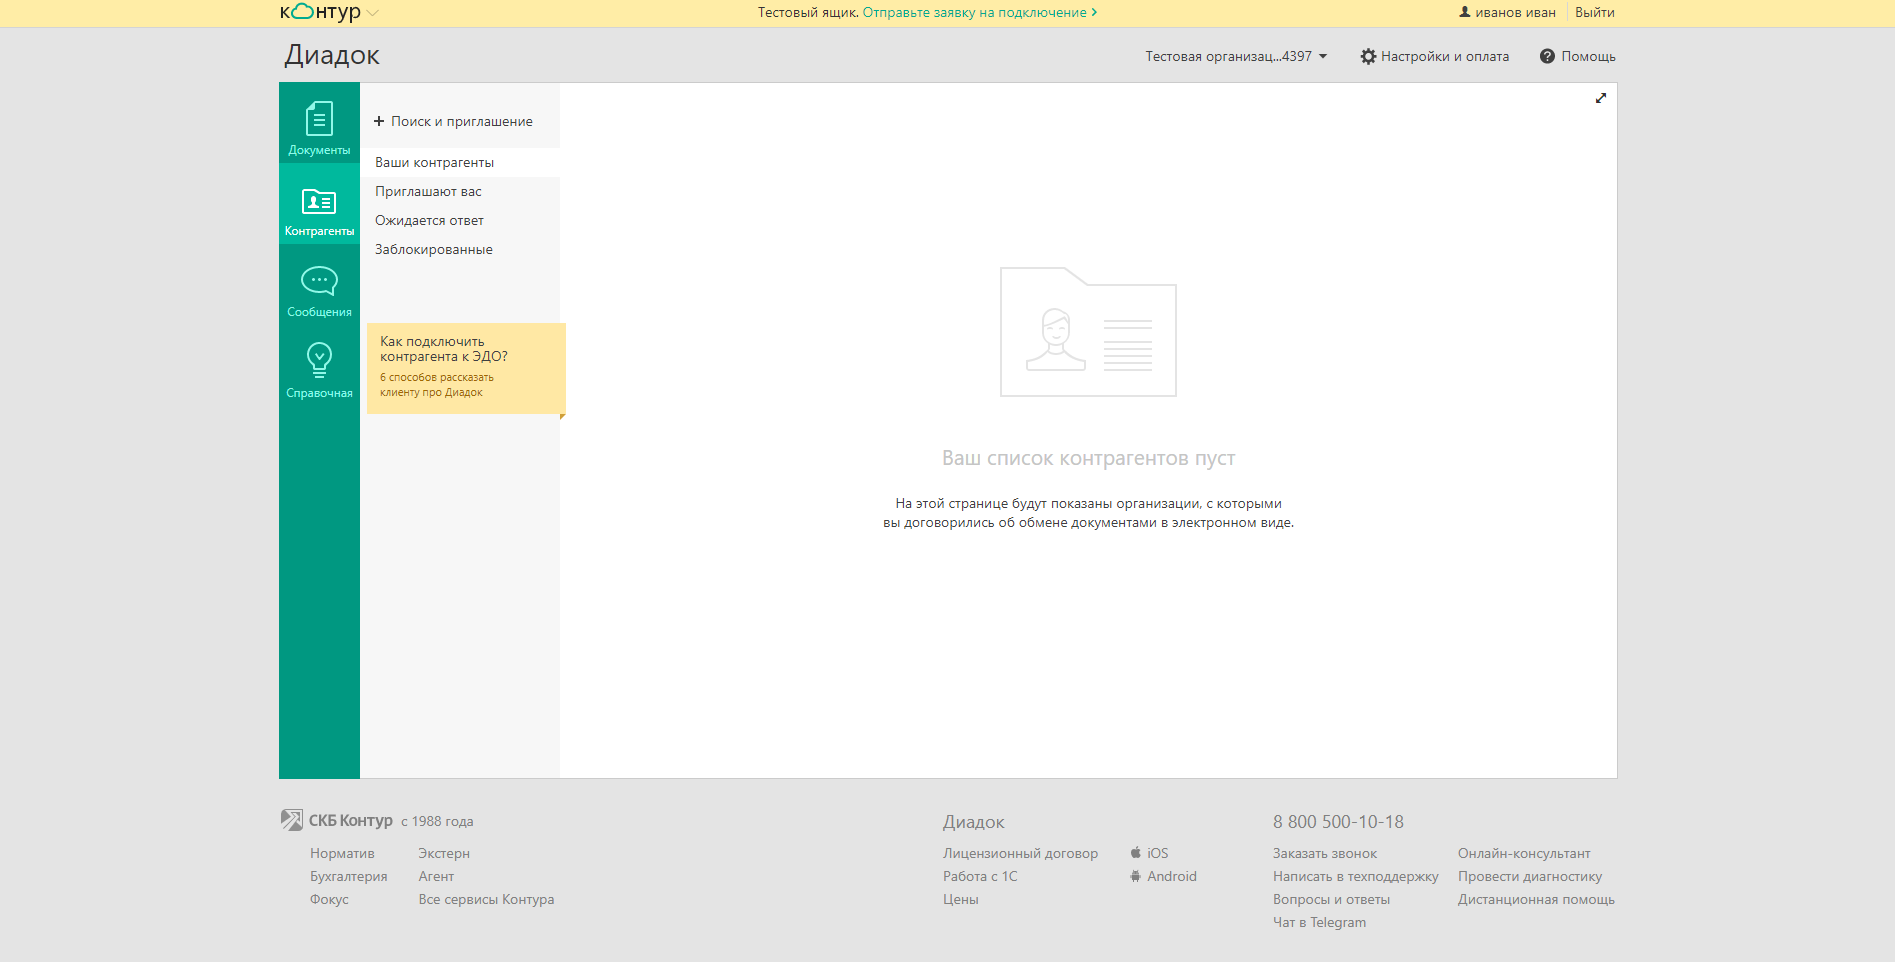Select Заблокированные menu item
The image size is (1895, 962).
point(460,249)
